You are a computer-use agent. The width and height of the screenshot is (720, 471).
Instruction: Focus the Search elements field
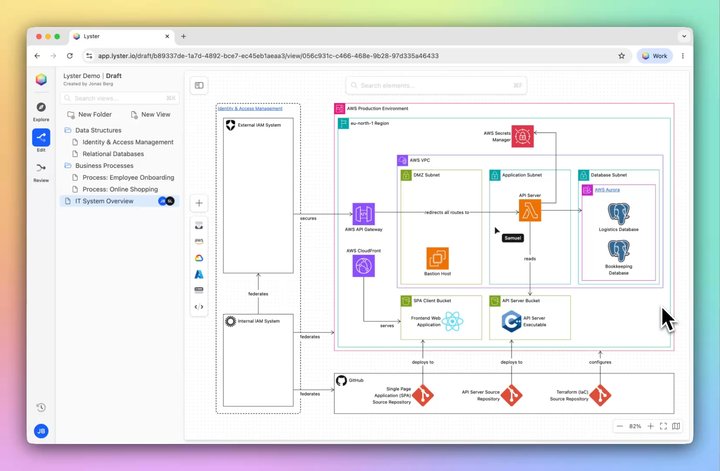[x=436, y=85]
